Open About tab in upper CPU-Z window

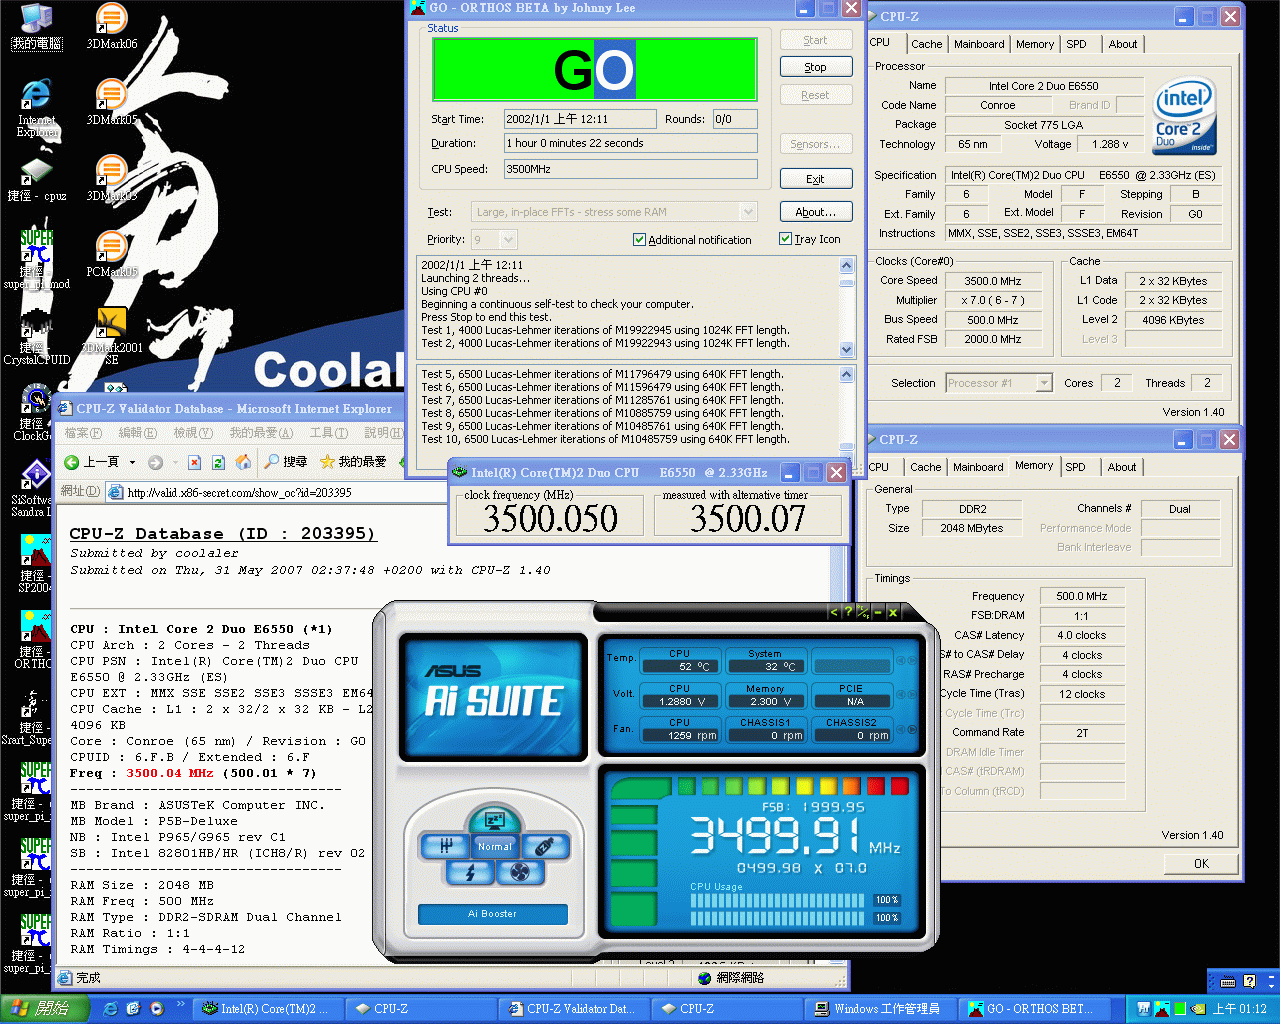pyautogui.click(x=1123, y=44)
